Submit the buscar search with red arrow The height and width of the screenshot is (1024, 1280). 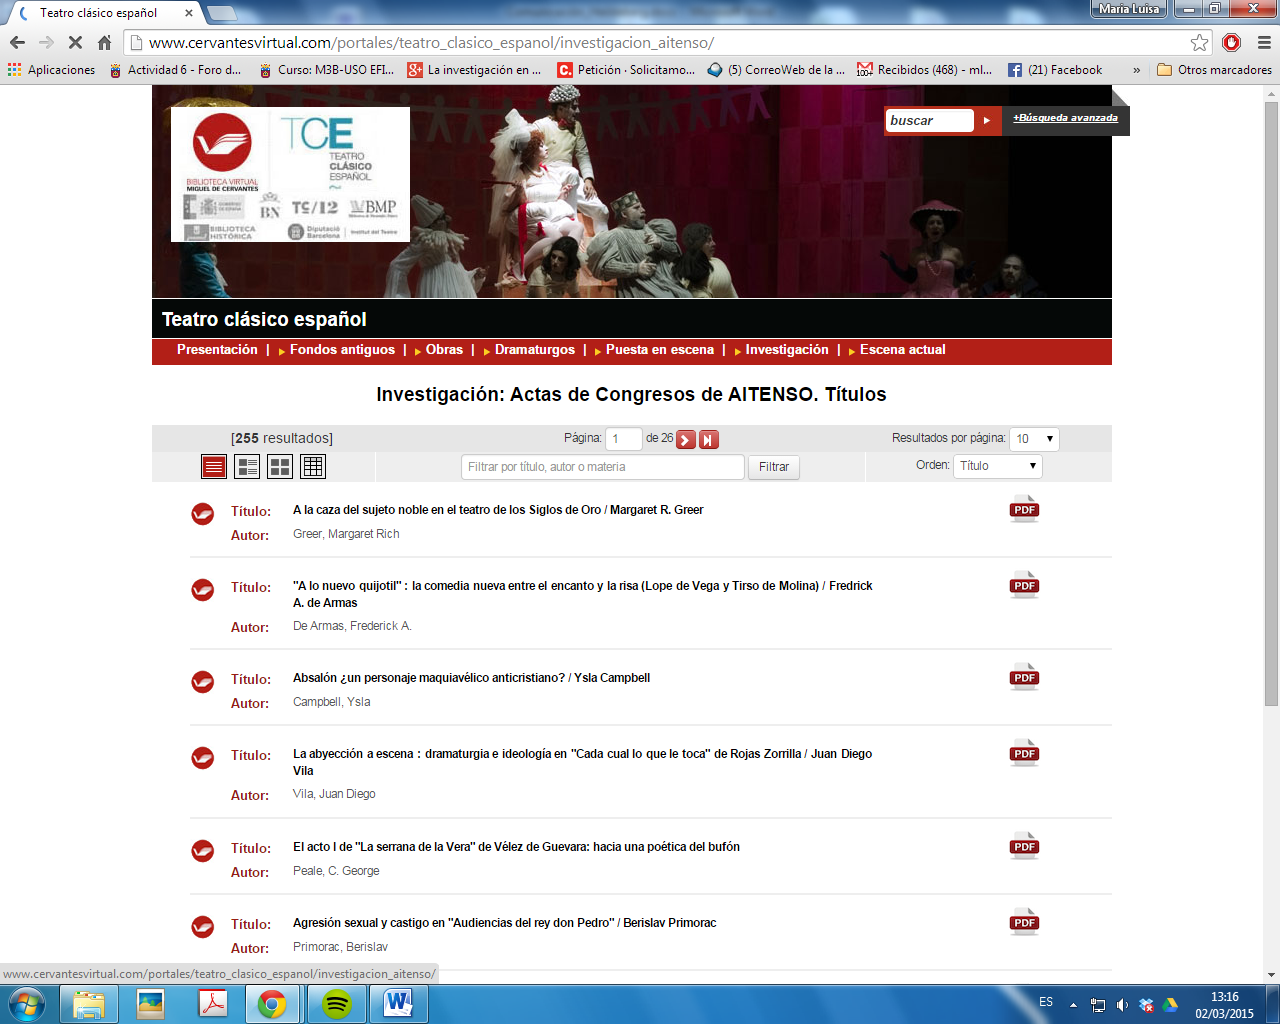tap(986, 120)
